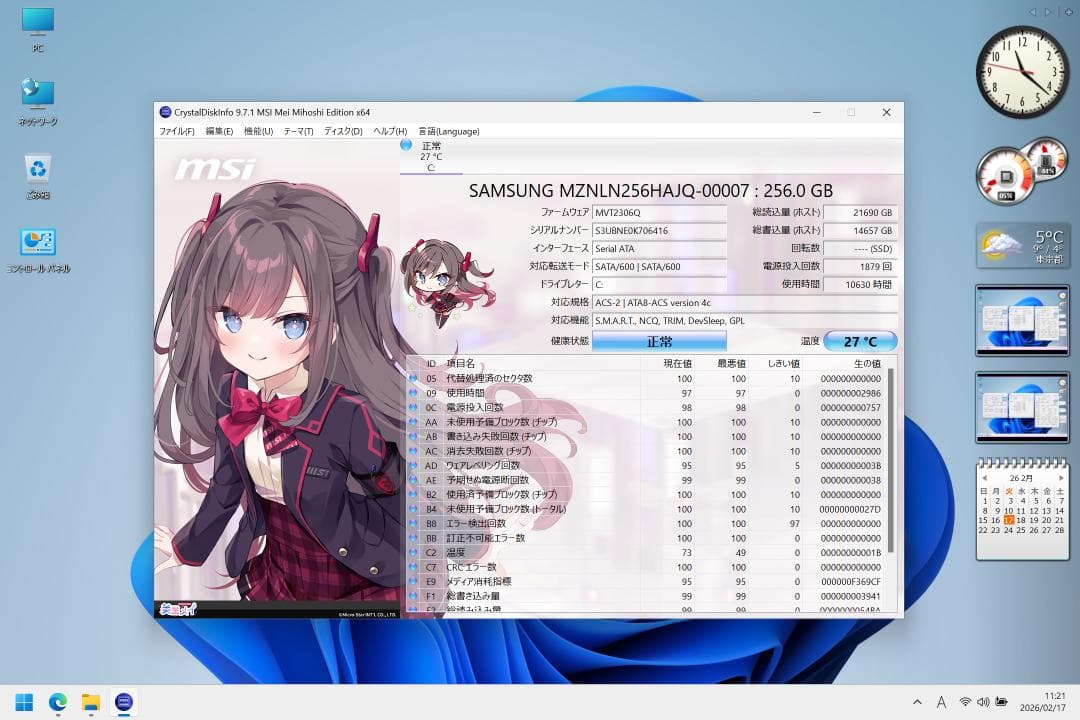Click the 正常 health status button
The height and width of the screenshot is (720, 1080).
(659, 341)
